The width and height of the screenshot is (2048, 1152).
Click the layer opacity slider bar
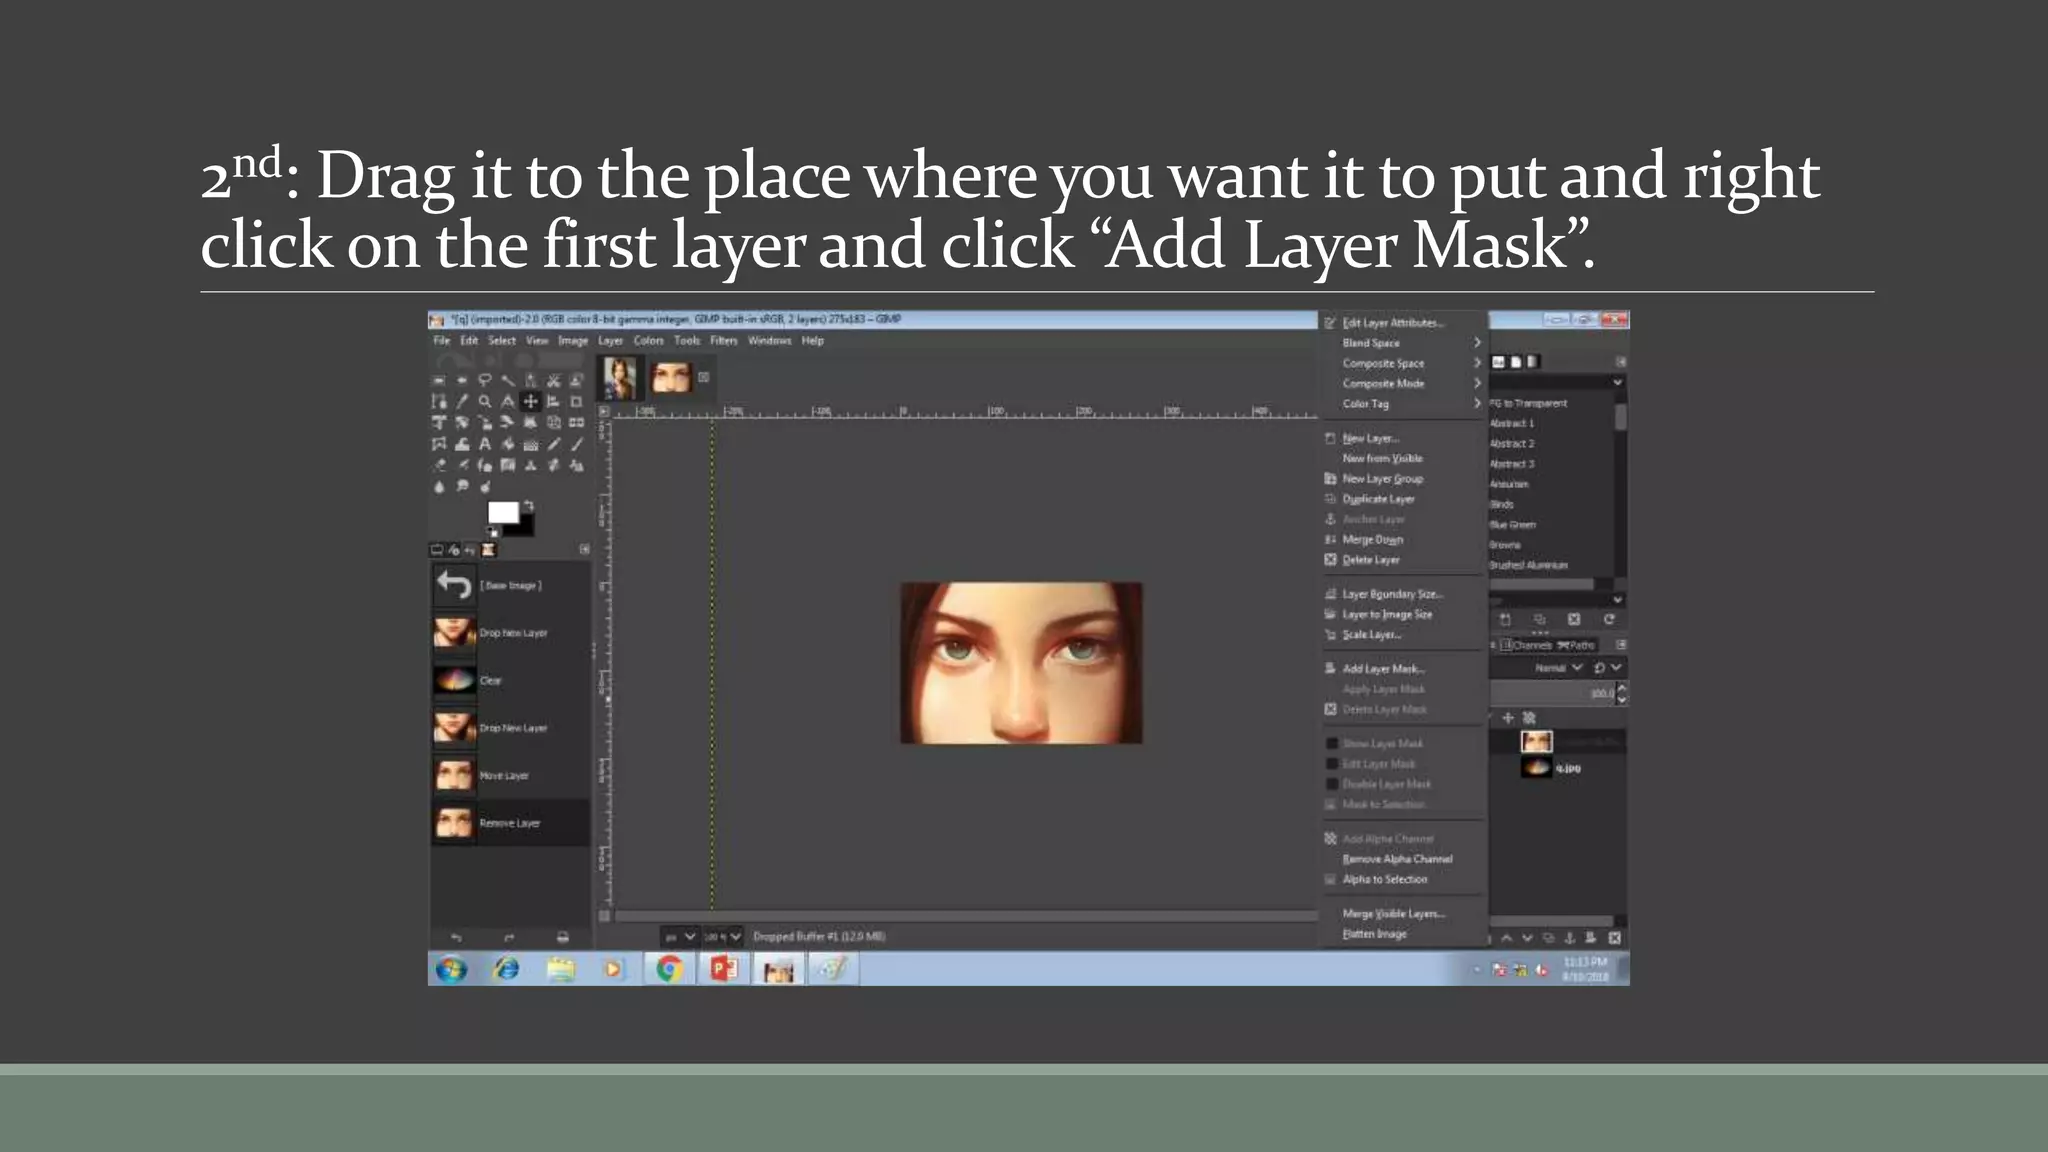1552,693
